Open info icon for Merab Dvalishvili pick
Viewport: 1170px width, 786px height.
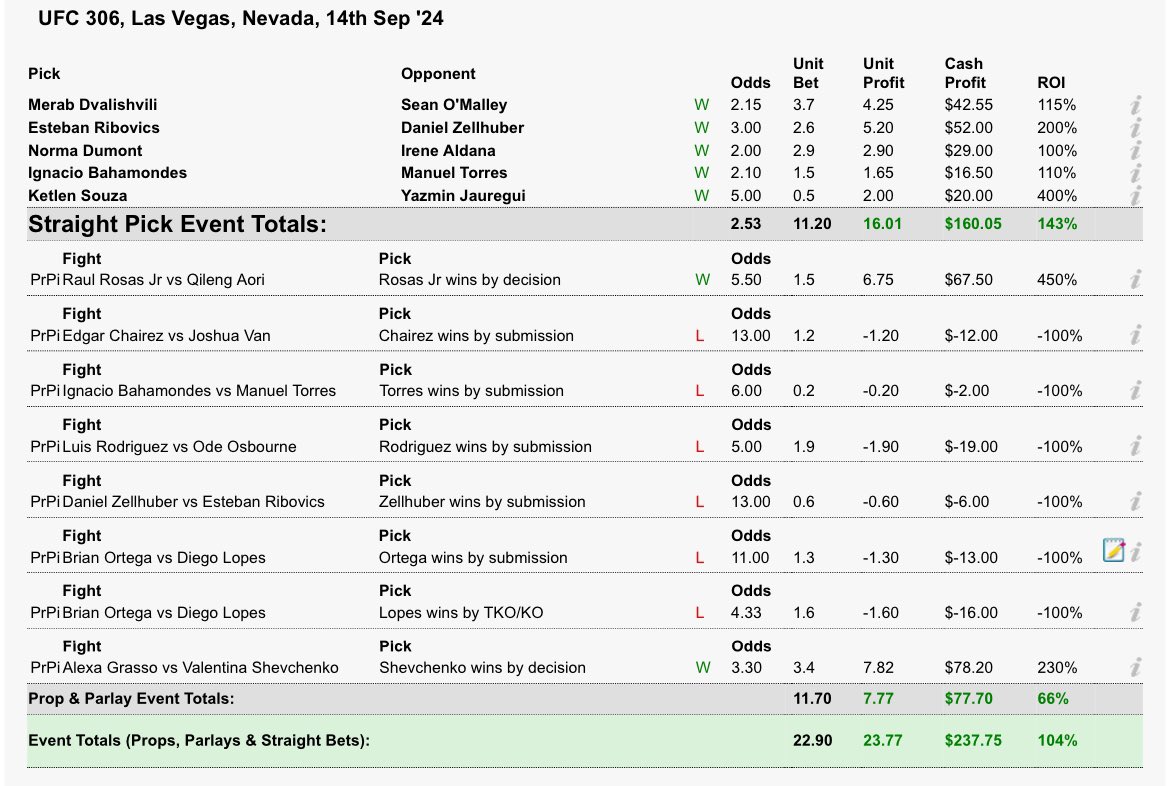coord(1135,105)
